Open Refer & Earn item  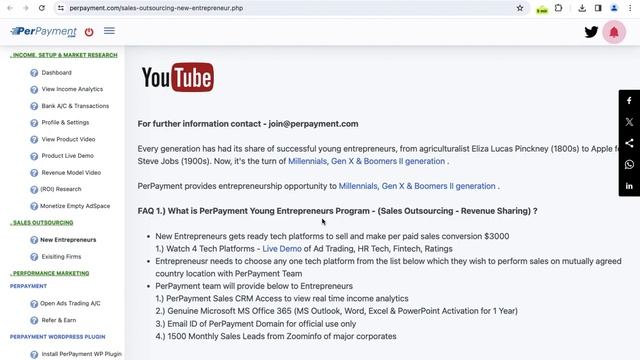(x=59, y=320)
